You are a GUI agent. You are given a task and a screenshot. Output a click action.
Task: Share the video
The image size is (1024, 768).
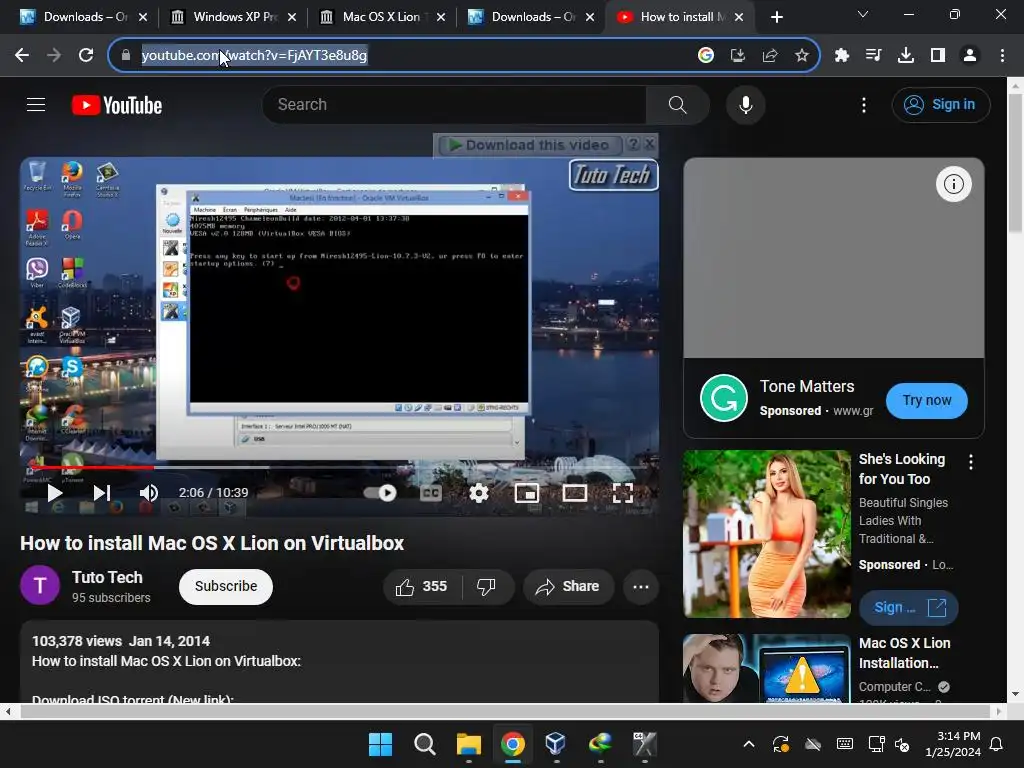click(568, 586)
